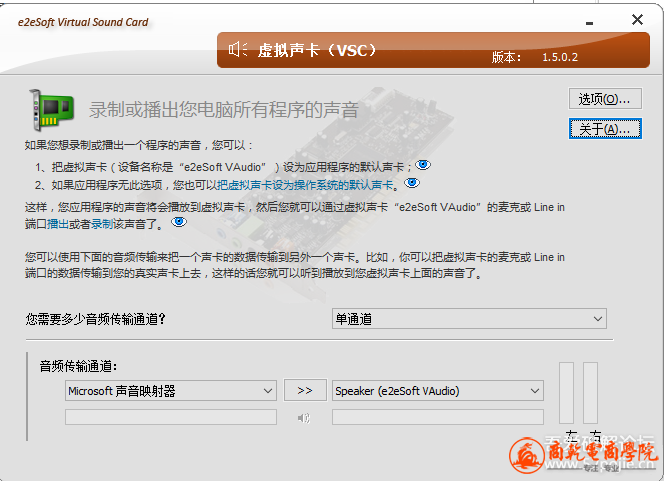Open the 关于(A)... about dialog
Image resolution: width=664 pixels, height=481 pixels.
tap(605, 129)
